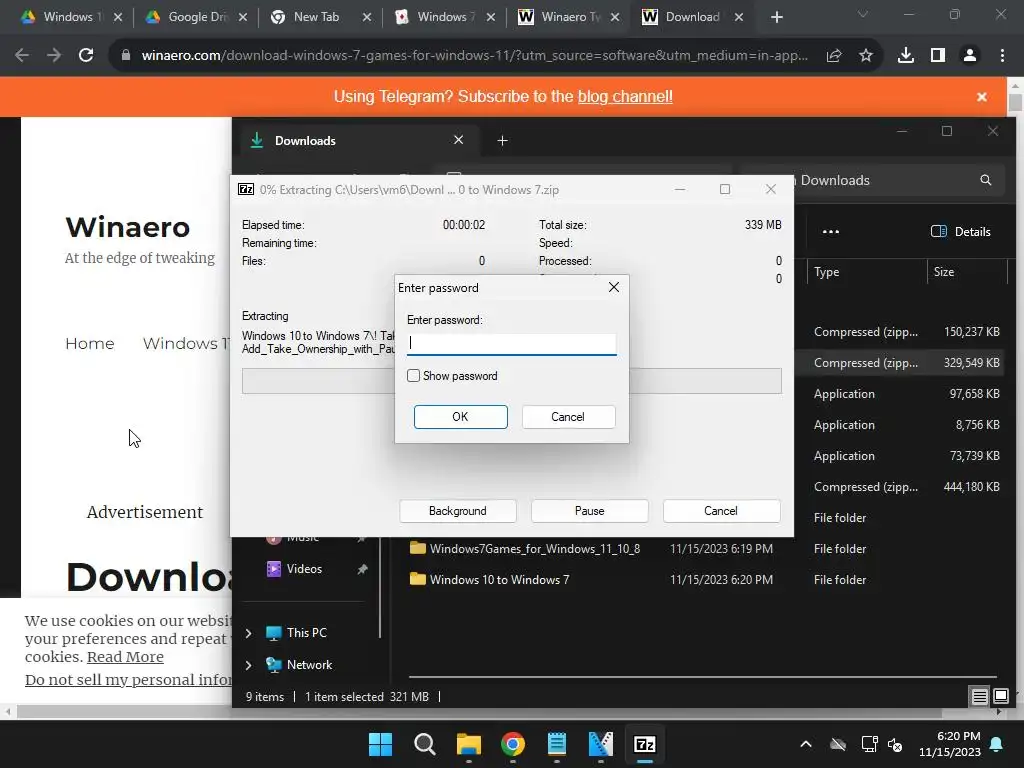The width and height of the screenshot is (1024, 768).
Task: Open the taskbar clock and date
Action: coord(950,744)
